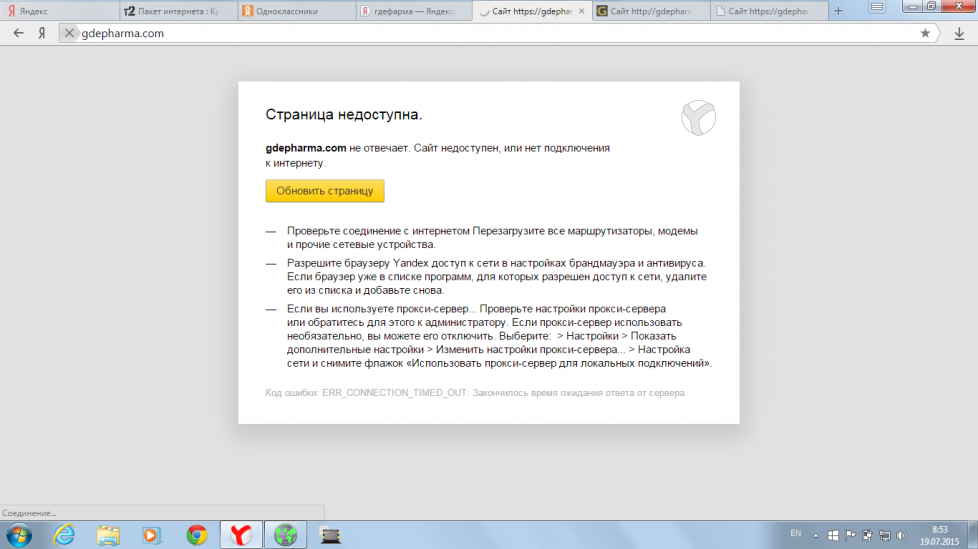
Task: Show hidden system tray icons
Action: click(816, 535)
